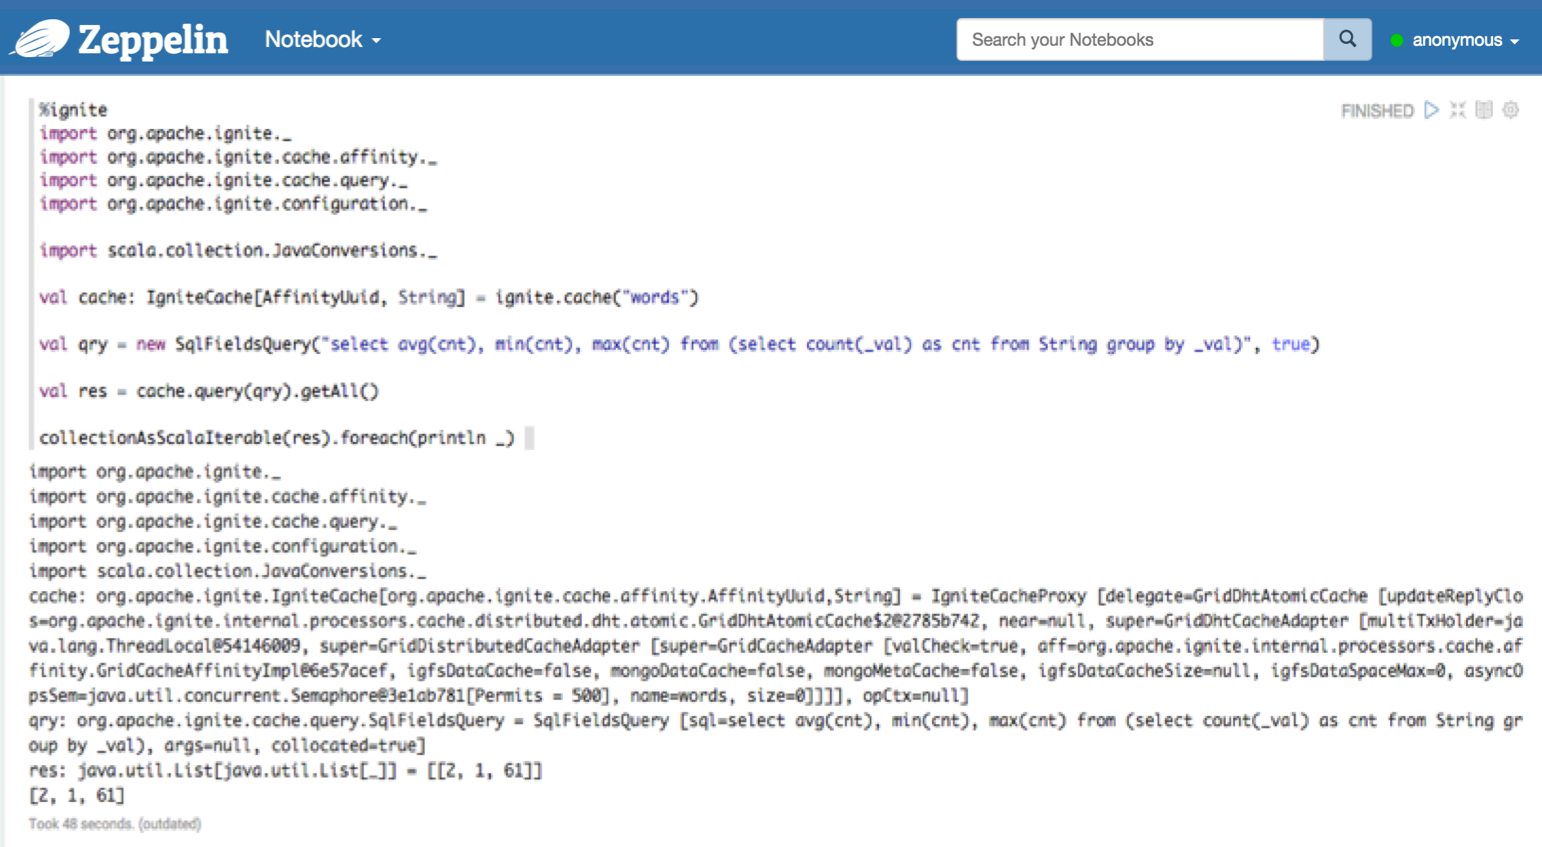Screen dimensions: 1542x847
Task: Run the paragraph with the play icon
Action: (x=1431, y=110)
